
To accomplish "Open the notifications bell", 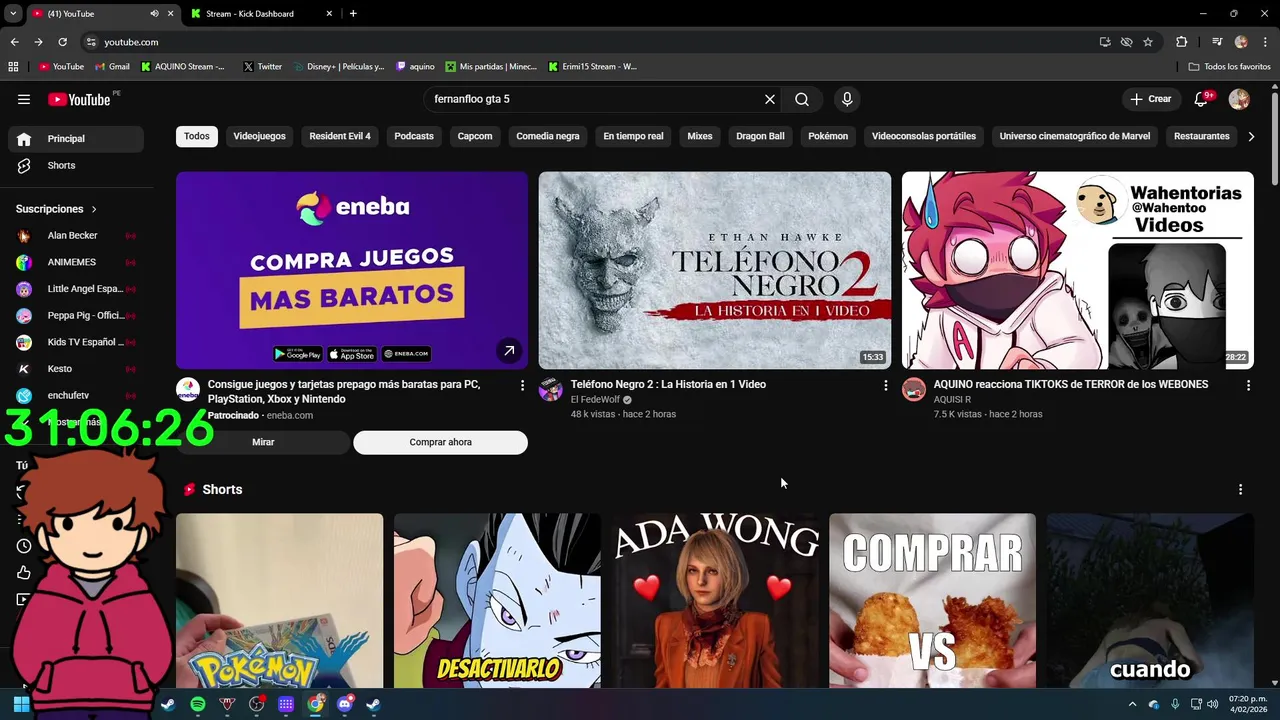I will click(1202, 99).
